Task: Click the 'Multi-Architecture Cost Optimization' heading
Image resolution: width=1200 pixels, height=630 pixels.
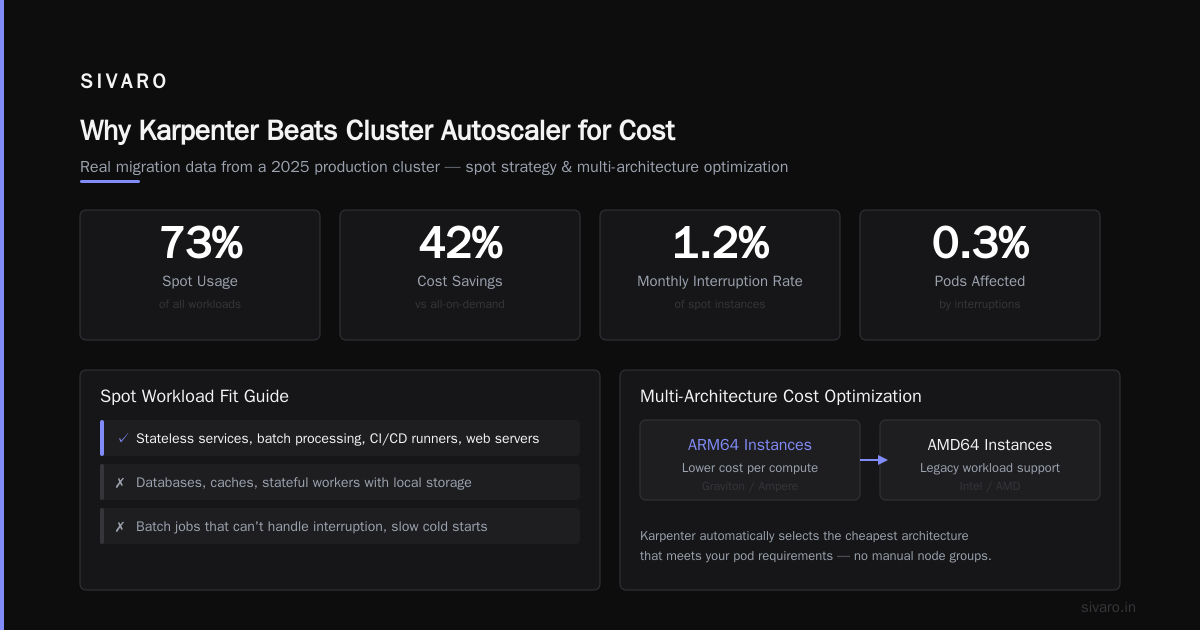Action: pos(781,396)
